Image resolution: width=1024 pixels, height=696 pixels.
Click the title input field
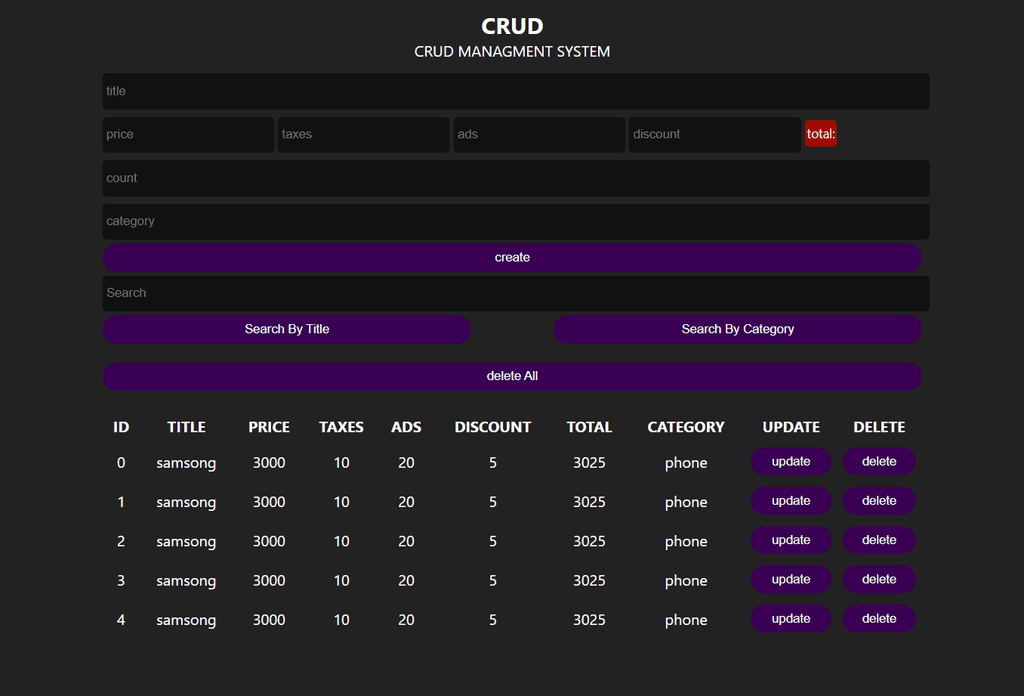tap(515, 91)
